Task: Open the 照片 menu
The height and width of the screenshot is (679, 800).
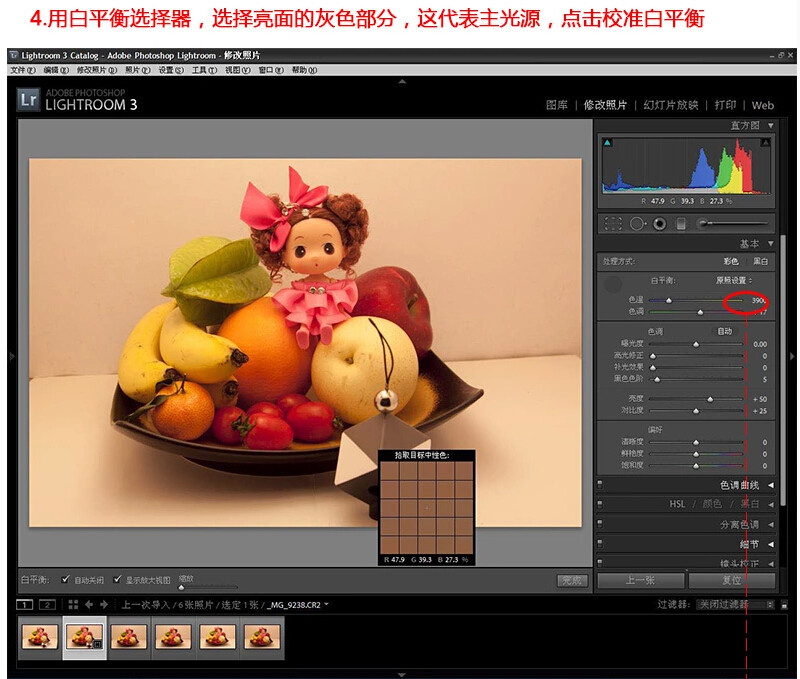Action: (x=138, y=70)
